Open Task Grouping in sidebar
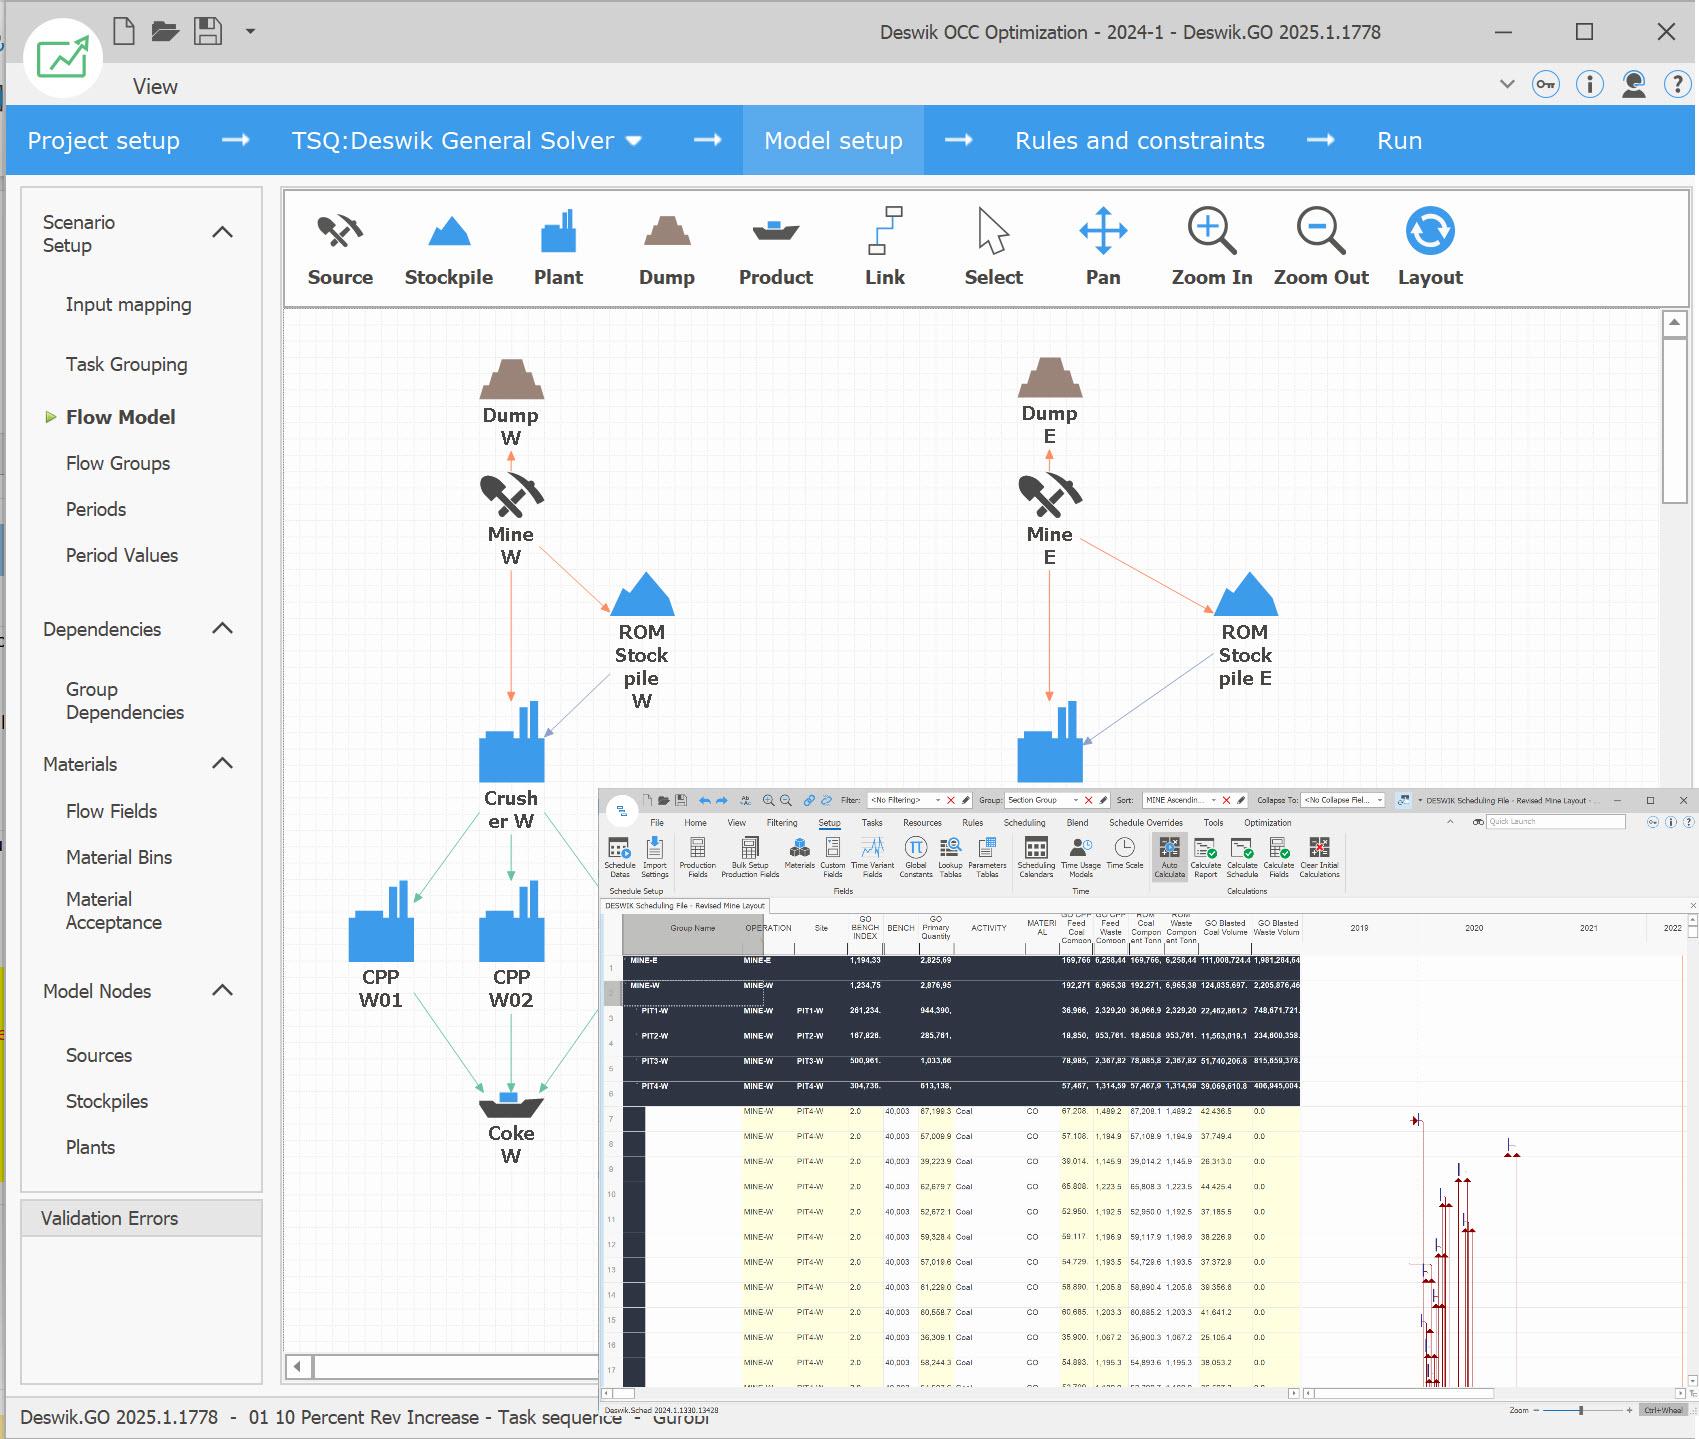The height and width of the screenshot is (1439, 1699). point(126,364)
